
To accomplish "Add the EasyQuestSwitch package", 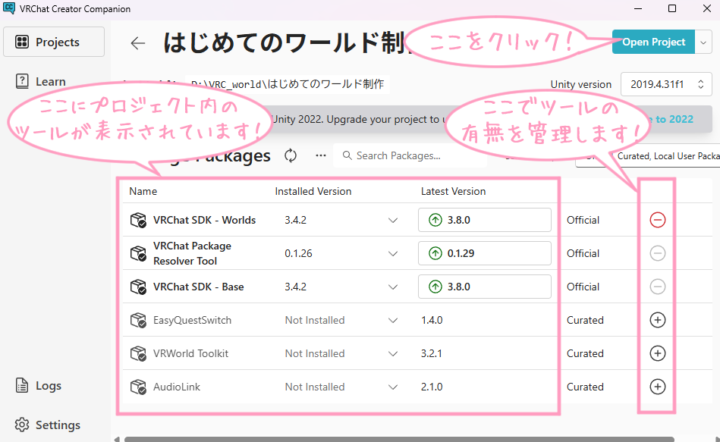I will pos(658,320).
